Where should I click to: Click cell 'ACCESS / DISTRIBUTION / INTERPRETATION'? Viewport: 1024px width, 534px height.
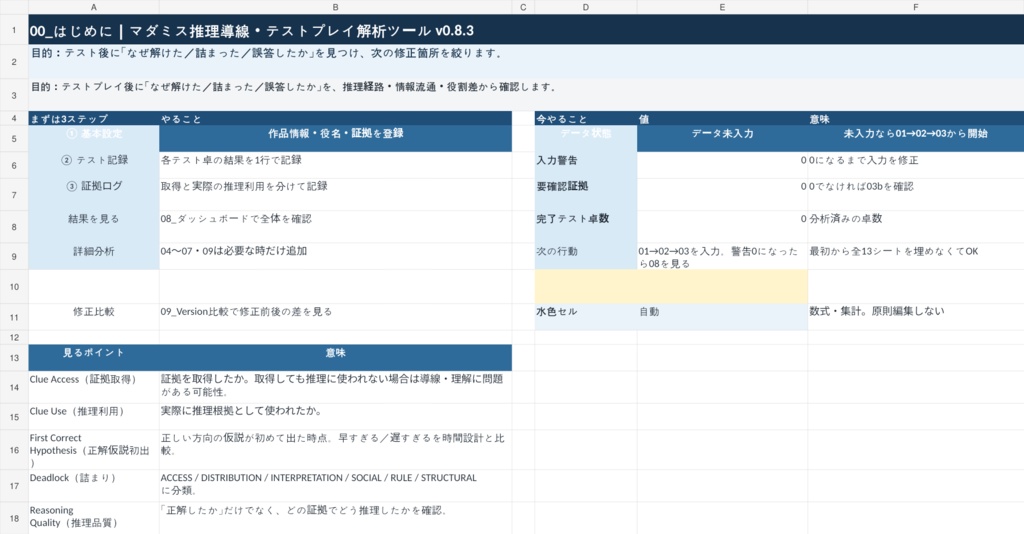click(x=335, y=486)
